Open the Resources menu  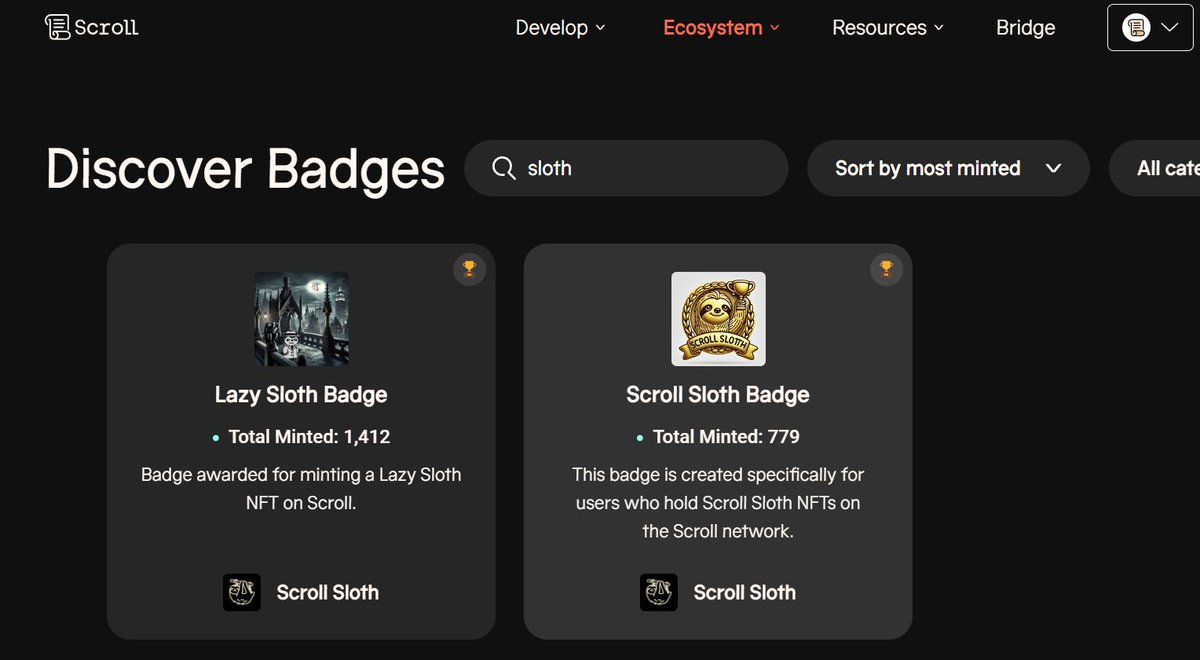[888, 28]
